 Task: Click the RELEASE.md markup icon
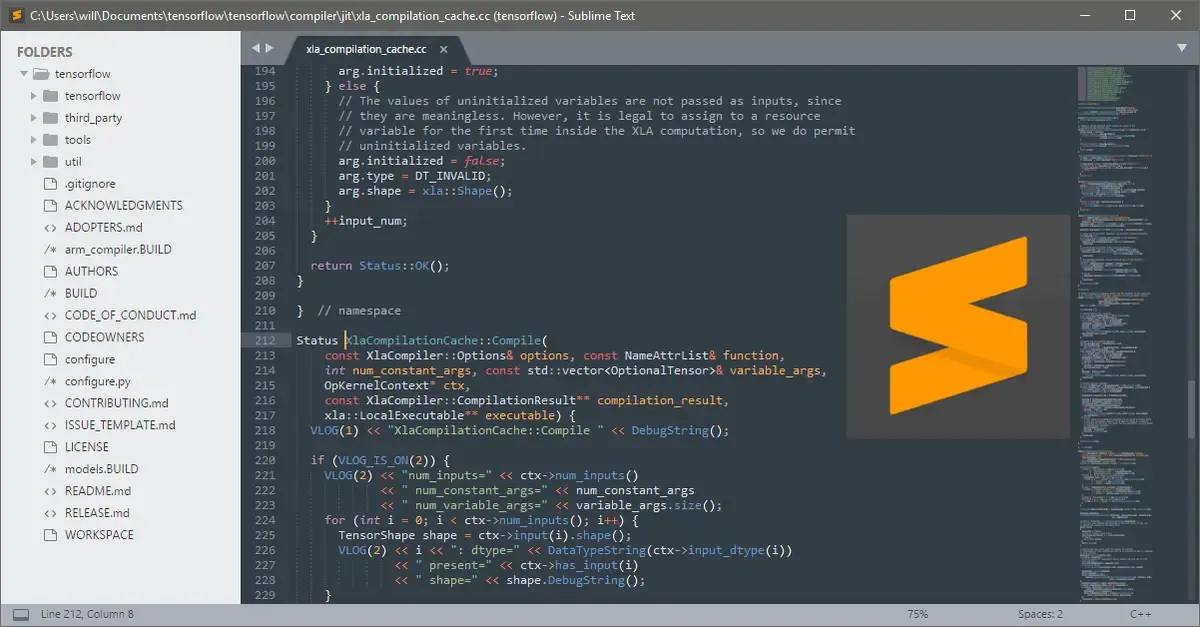tap(51, 514)
